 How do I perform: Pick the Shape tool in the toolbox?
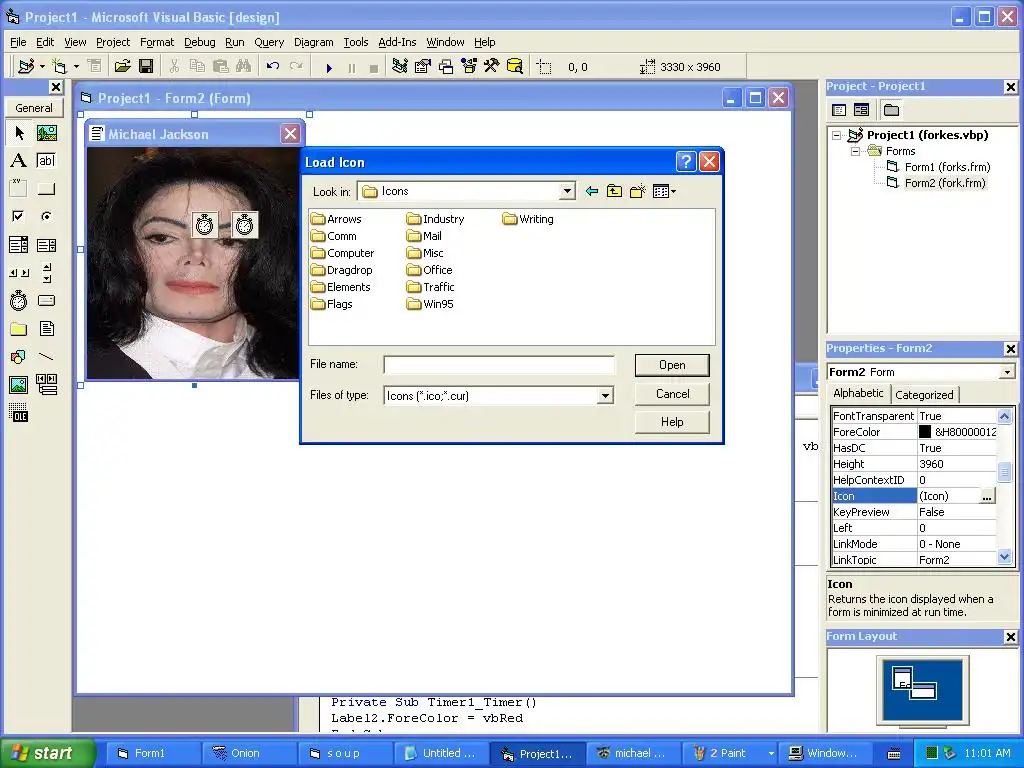click(19, 357)
